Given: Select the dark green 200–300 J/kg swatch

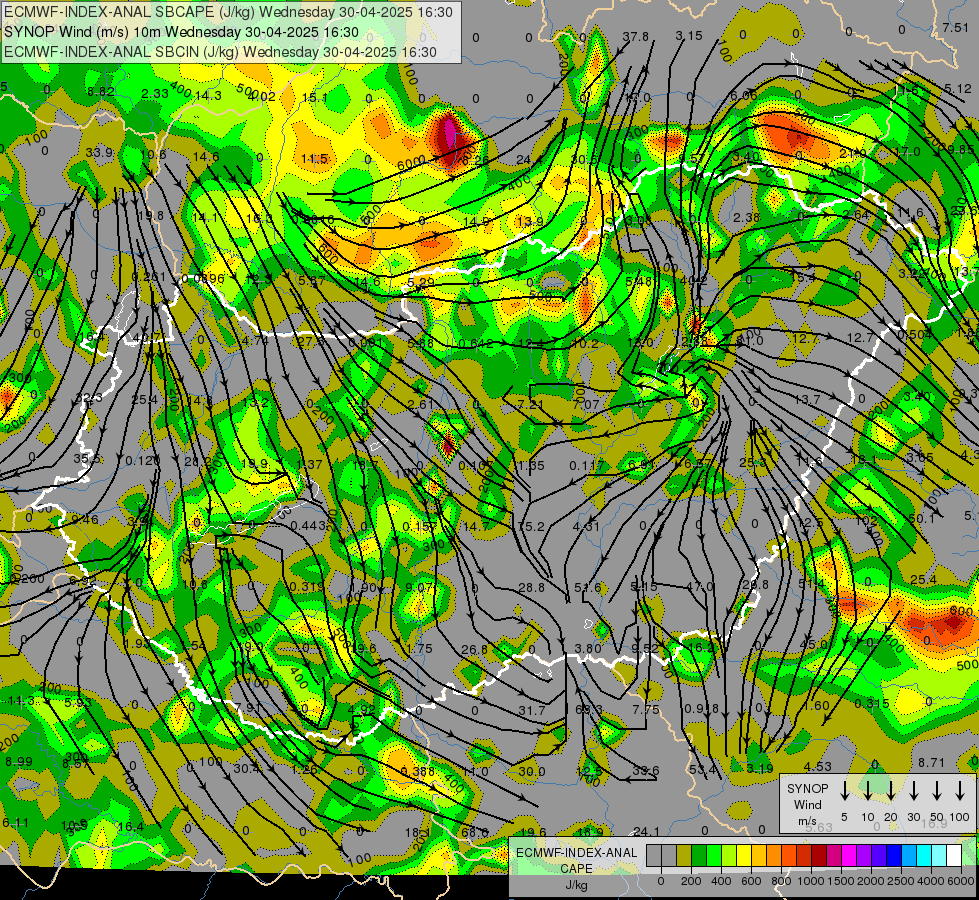Looking at the screenshot, I should pyautogui.click(x=699, y=855).
